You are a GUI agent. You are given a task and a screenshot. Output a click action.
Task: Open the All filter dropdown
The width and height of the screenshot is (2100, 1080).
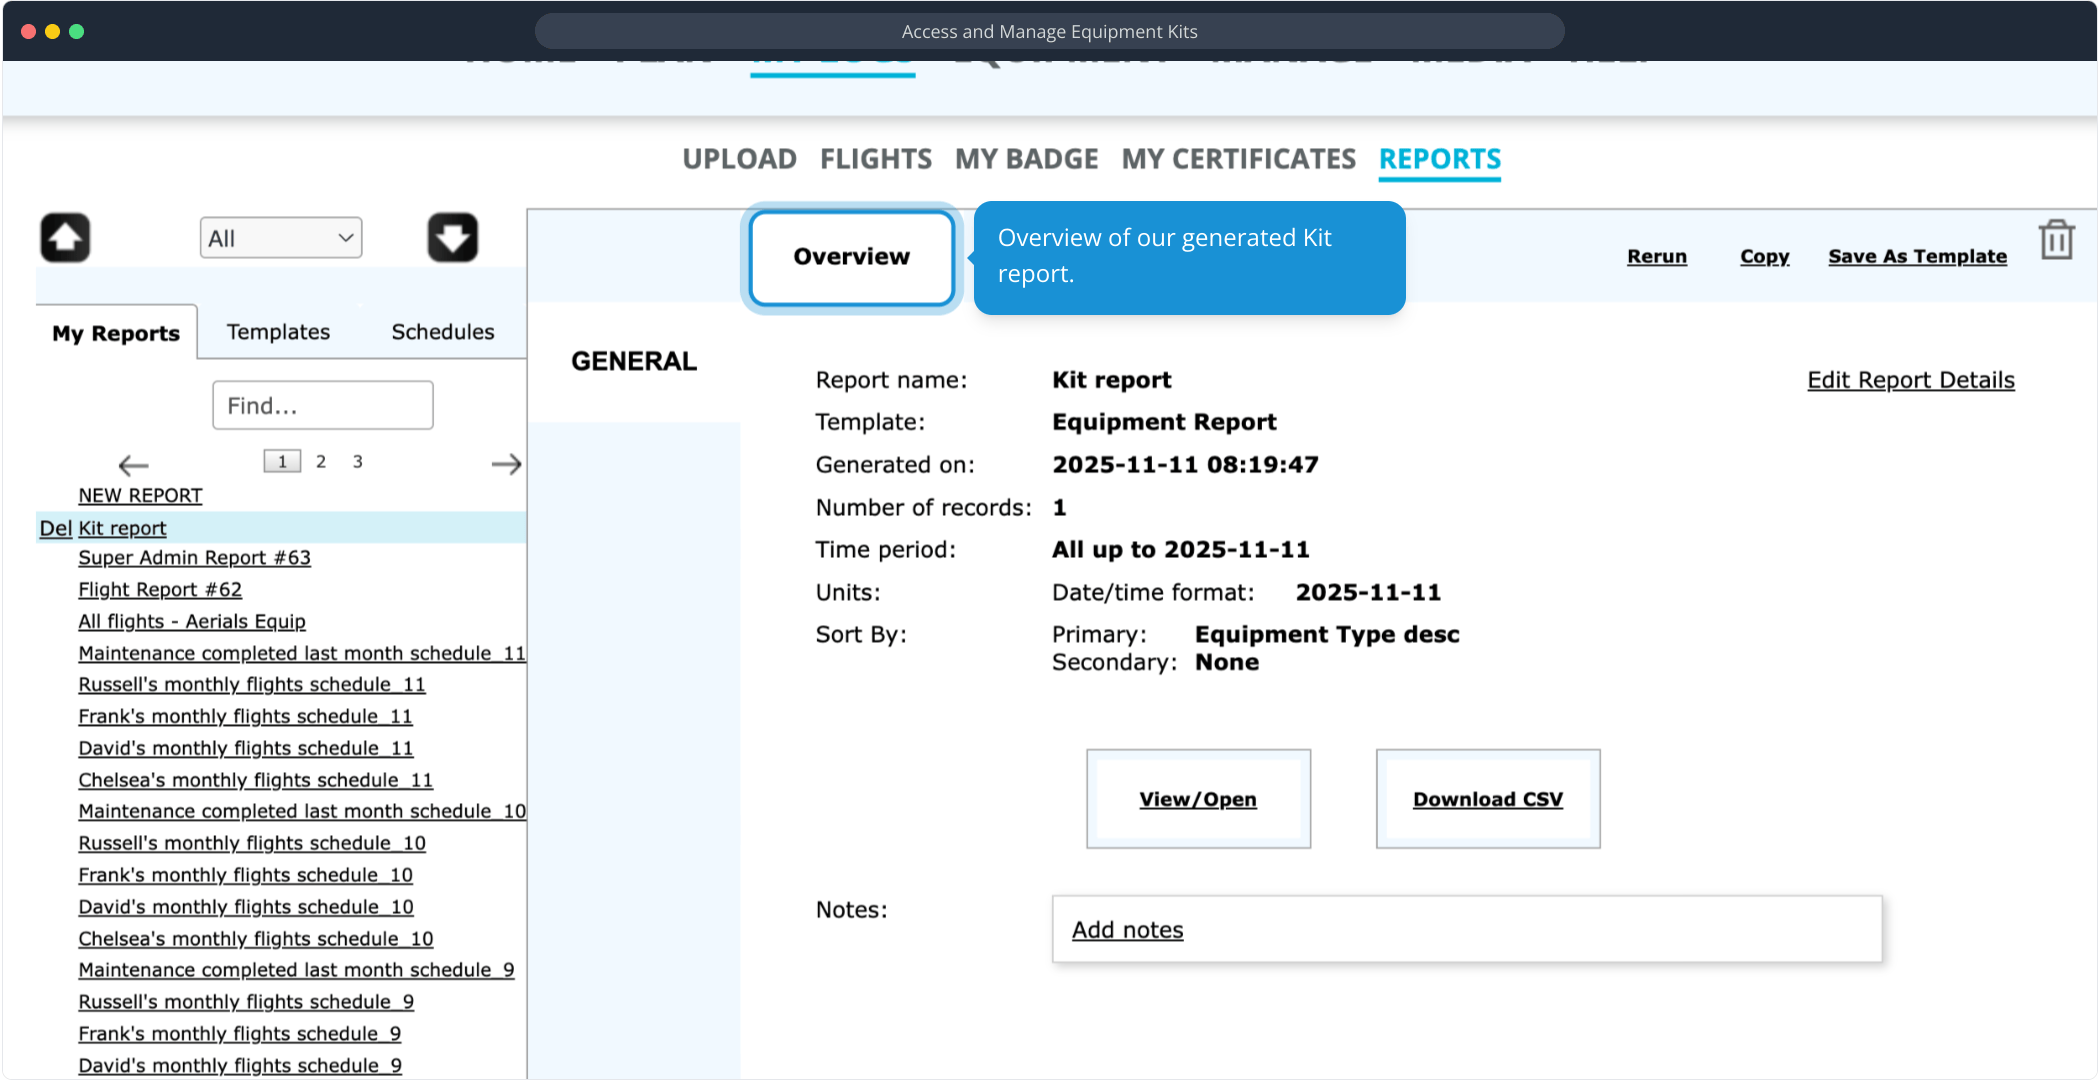coord(280,238)
